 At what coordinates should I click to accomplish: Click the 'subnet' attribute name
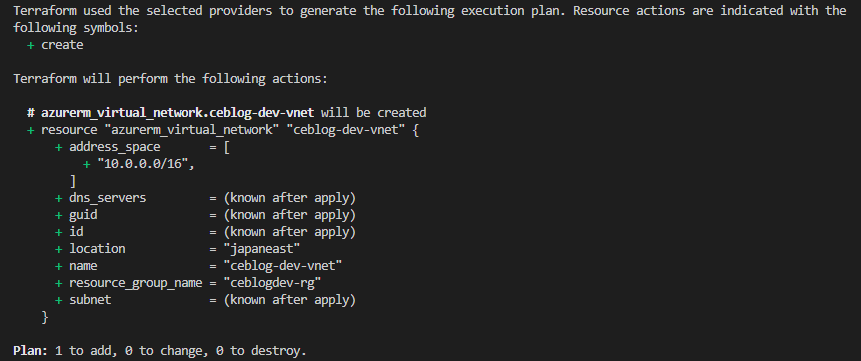90,300
